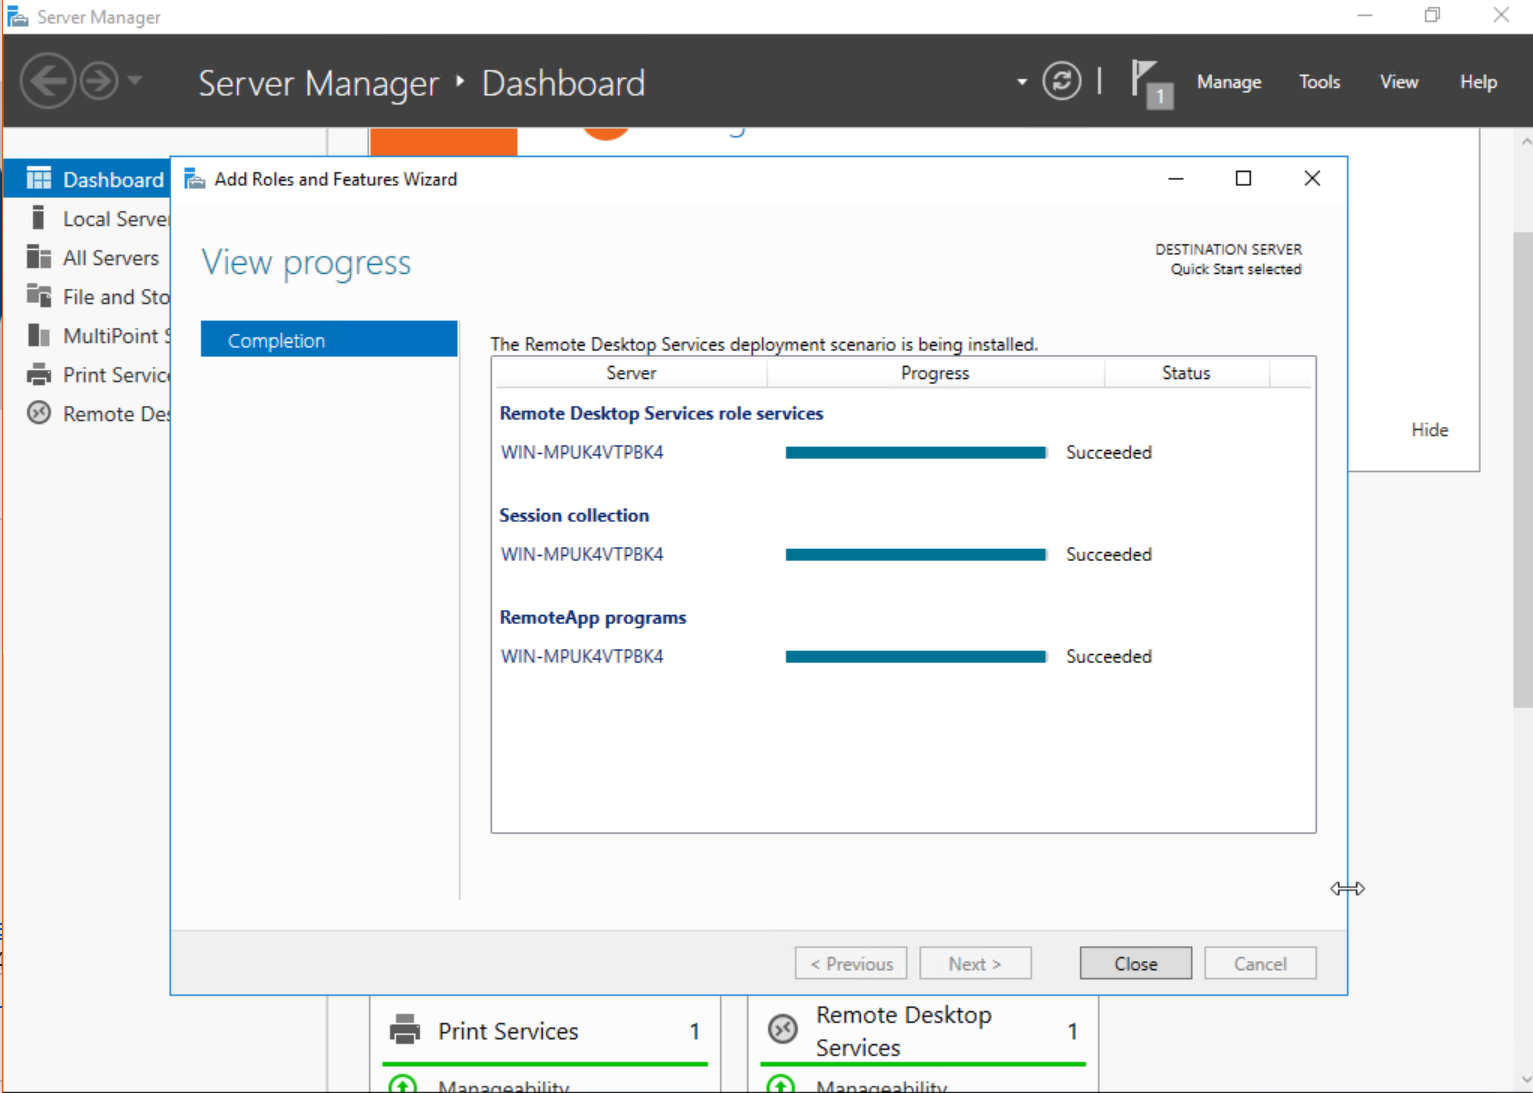Viewport: 1533px width, 1093px height.
Task: Click the Next button in wizard
Action: click(975, 963)
